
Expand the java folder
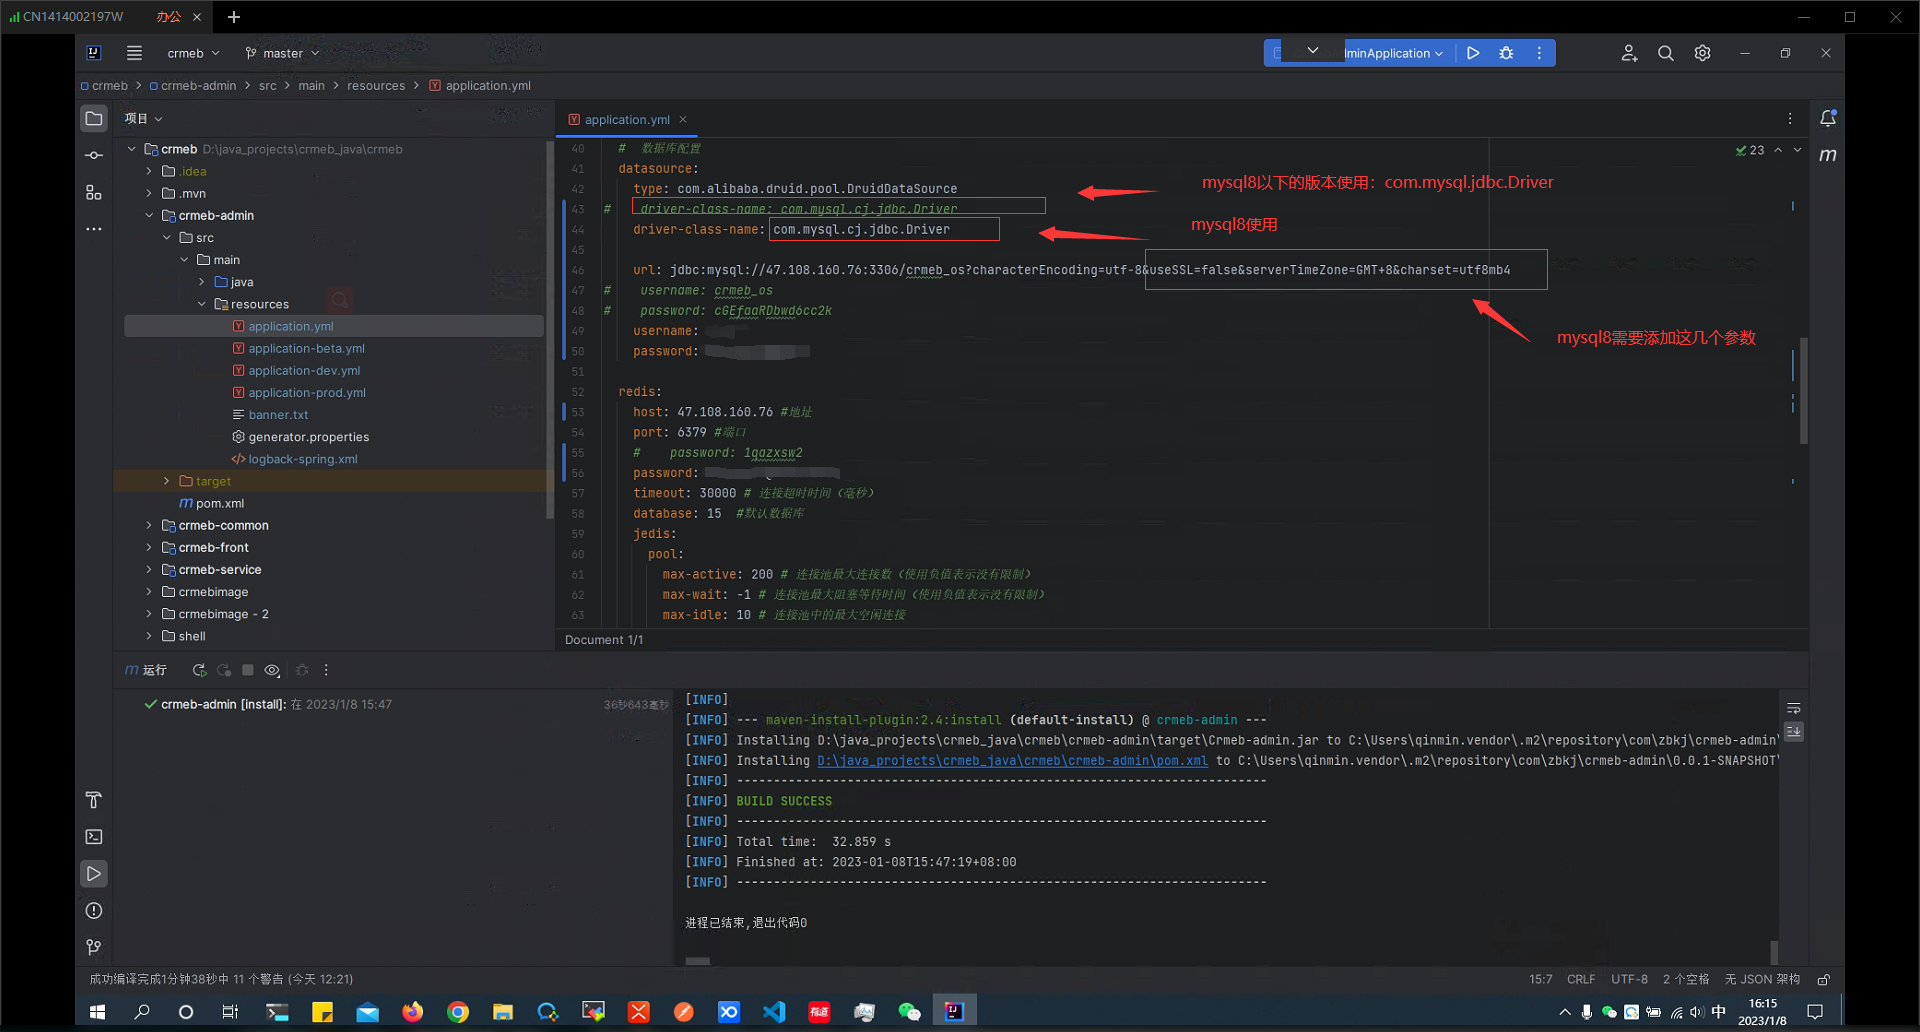pos(201,282)
